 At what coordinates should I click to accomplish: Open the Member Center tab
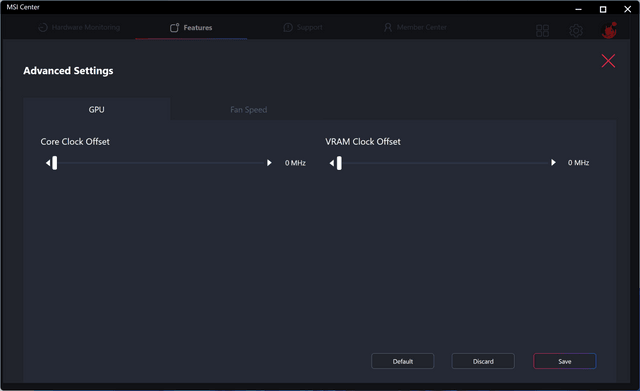pyautogui.click(x=415, y=27)
